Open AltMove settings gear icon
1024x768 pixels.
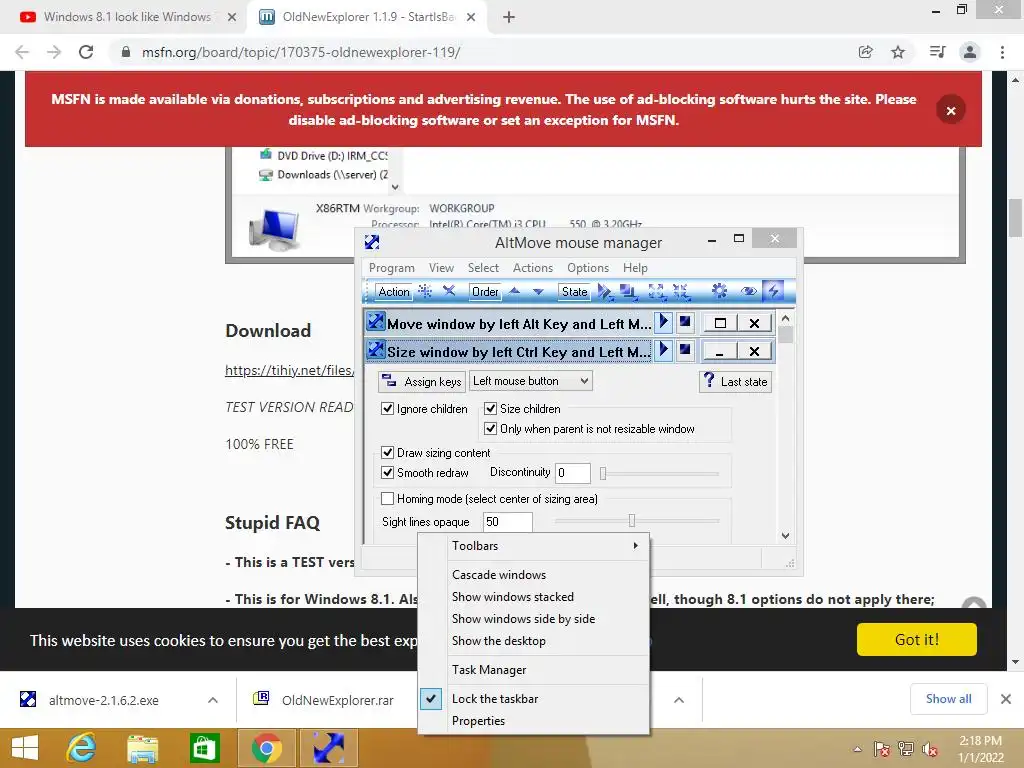click(x=719, y=291)
